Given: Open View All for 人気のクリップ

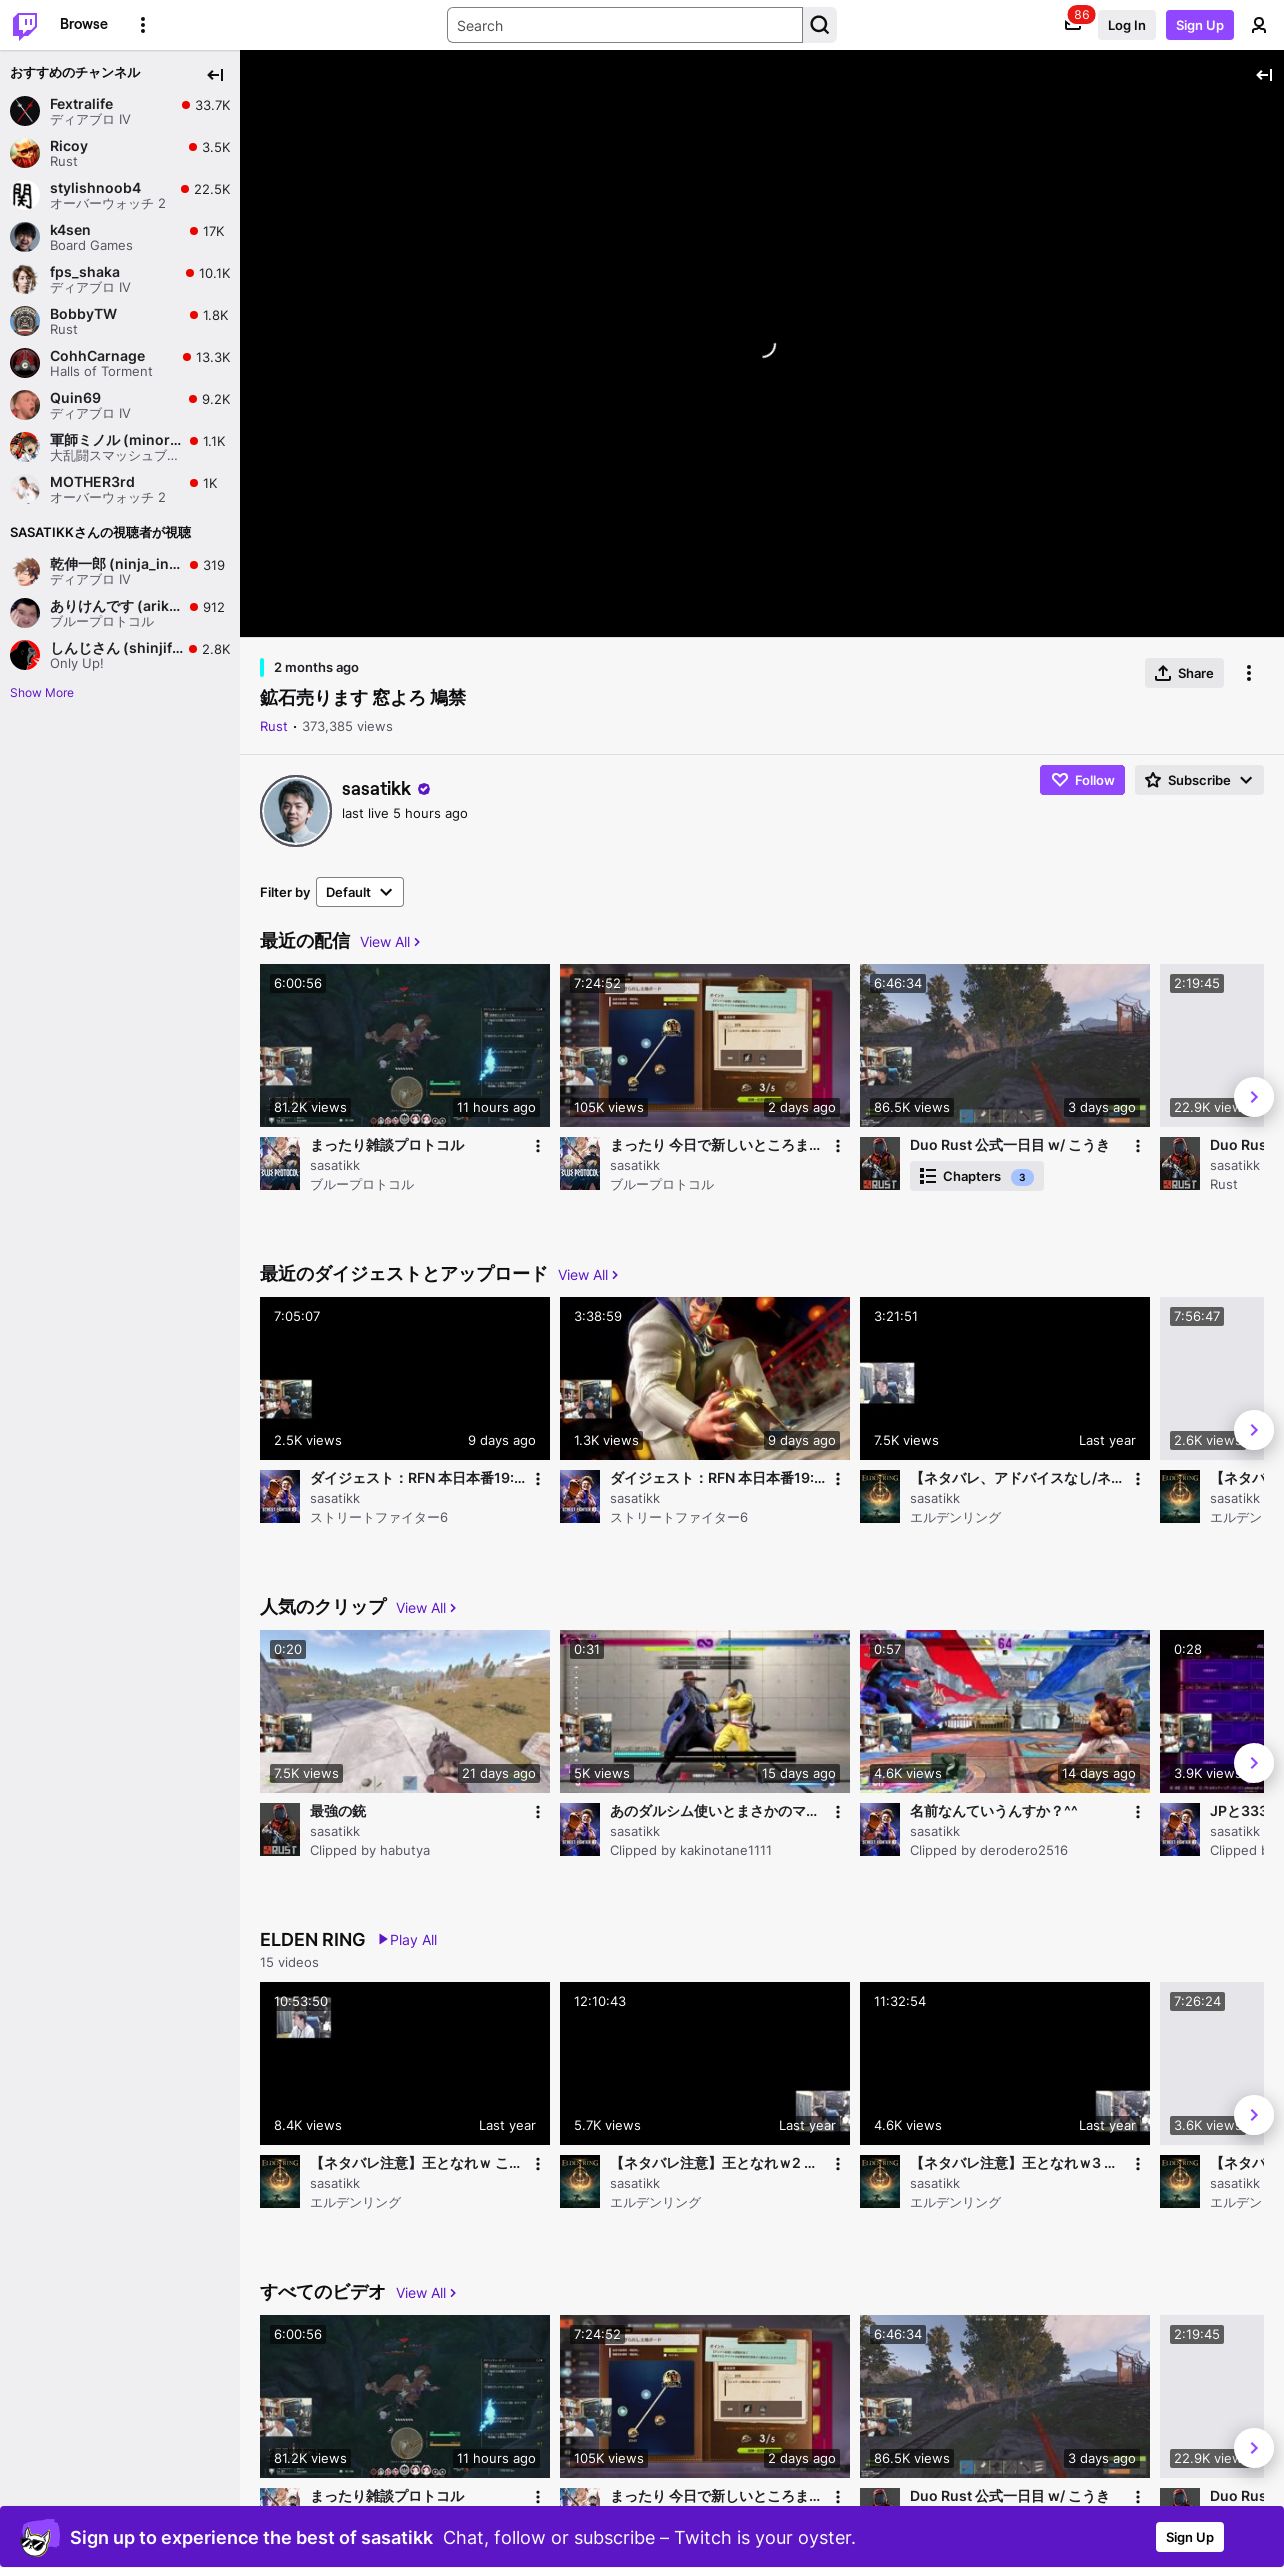Looking at the screenshot, I should (x=426, y=1608).
